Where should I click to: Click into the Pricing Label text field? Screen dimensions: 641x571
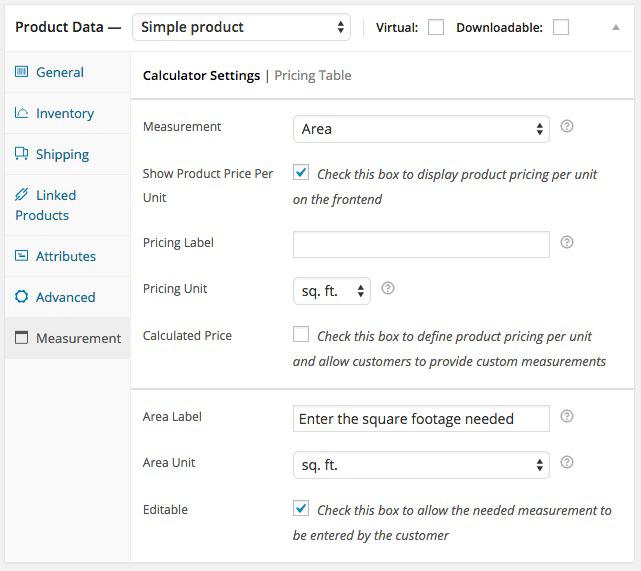click(420, 244)
